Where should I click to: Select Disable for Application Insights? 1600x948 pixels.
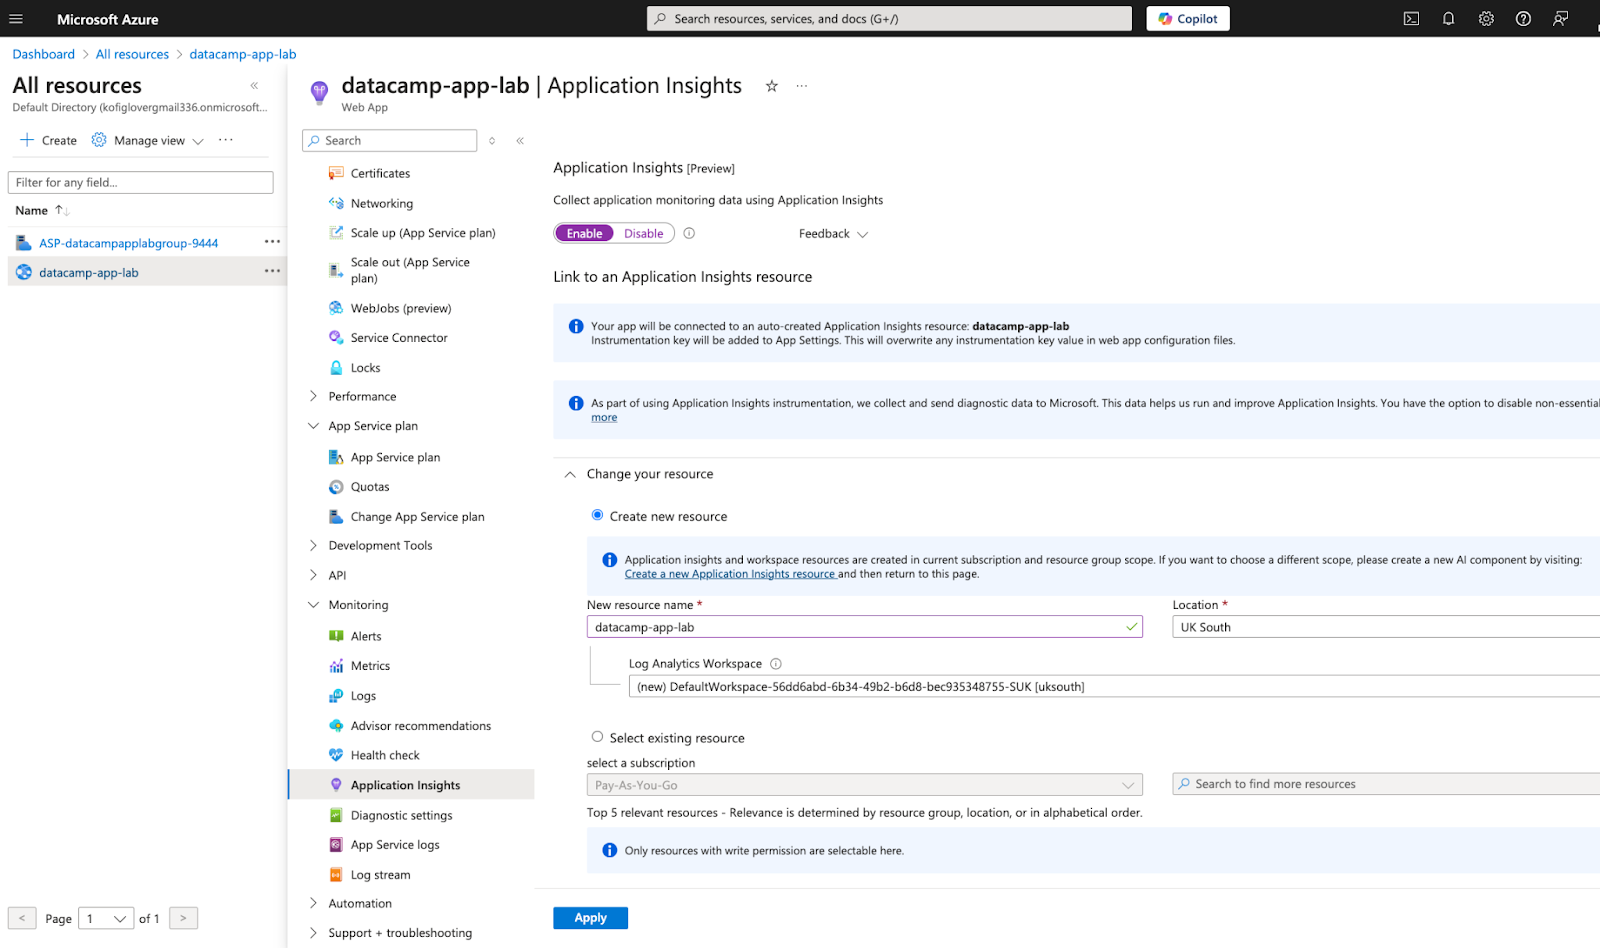tap(644, 233)
